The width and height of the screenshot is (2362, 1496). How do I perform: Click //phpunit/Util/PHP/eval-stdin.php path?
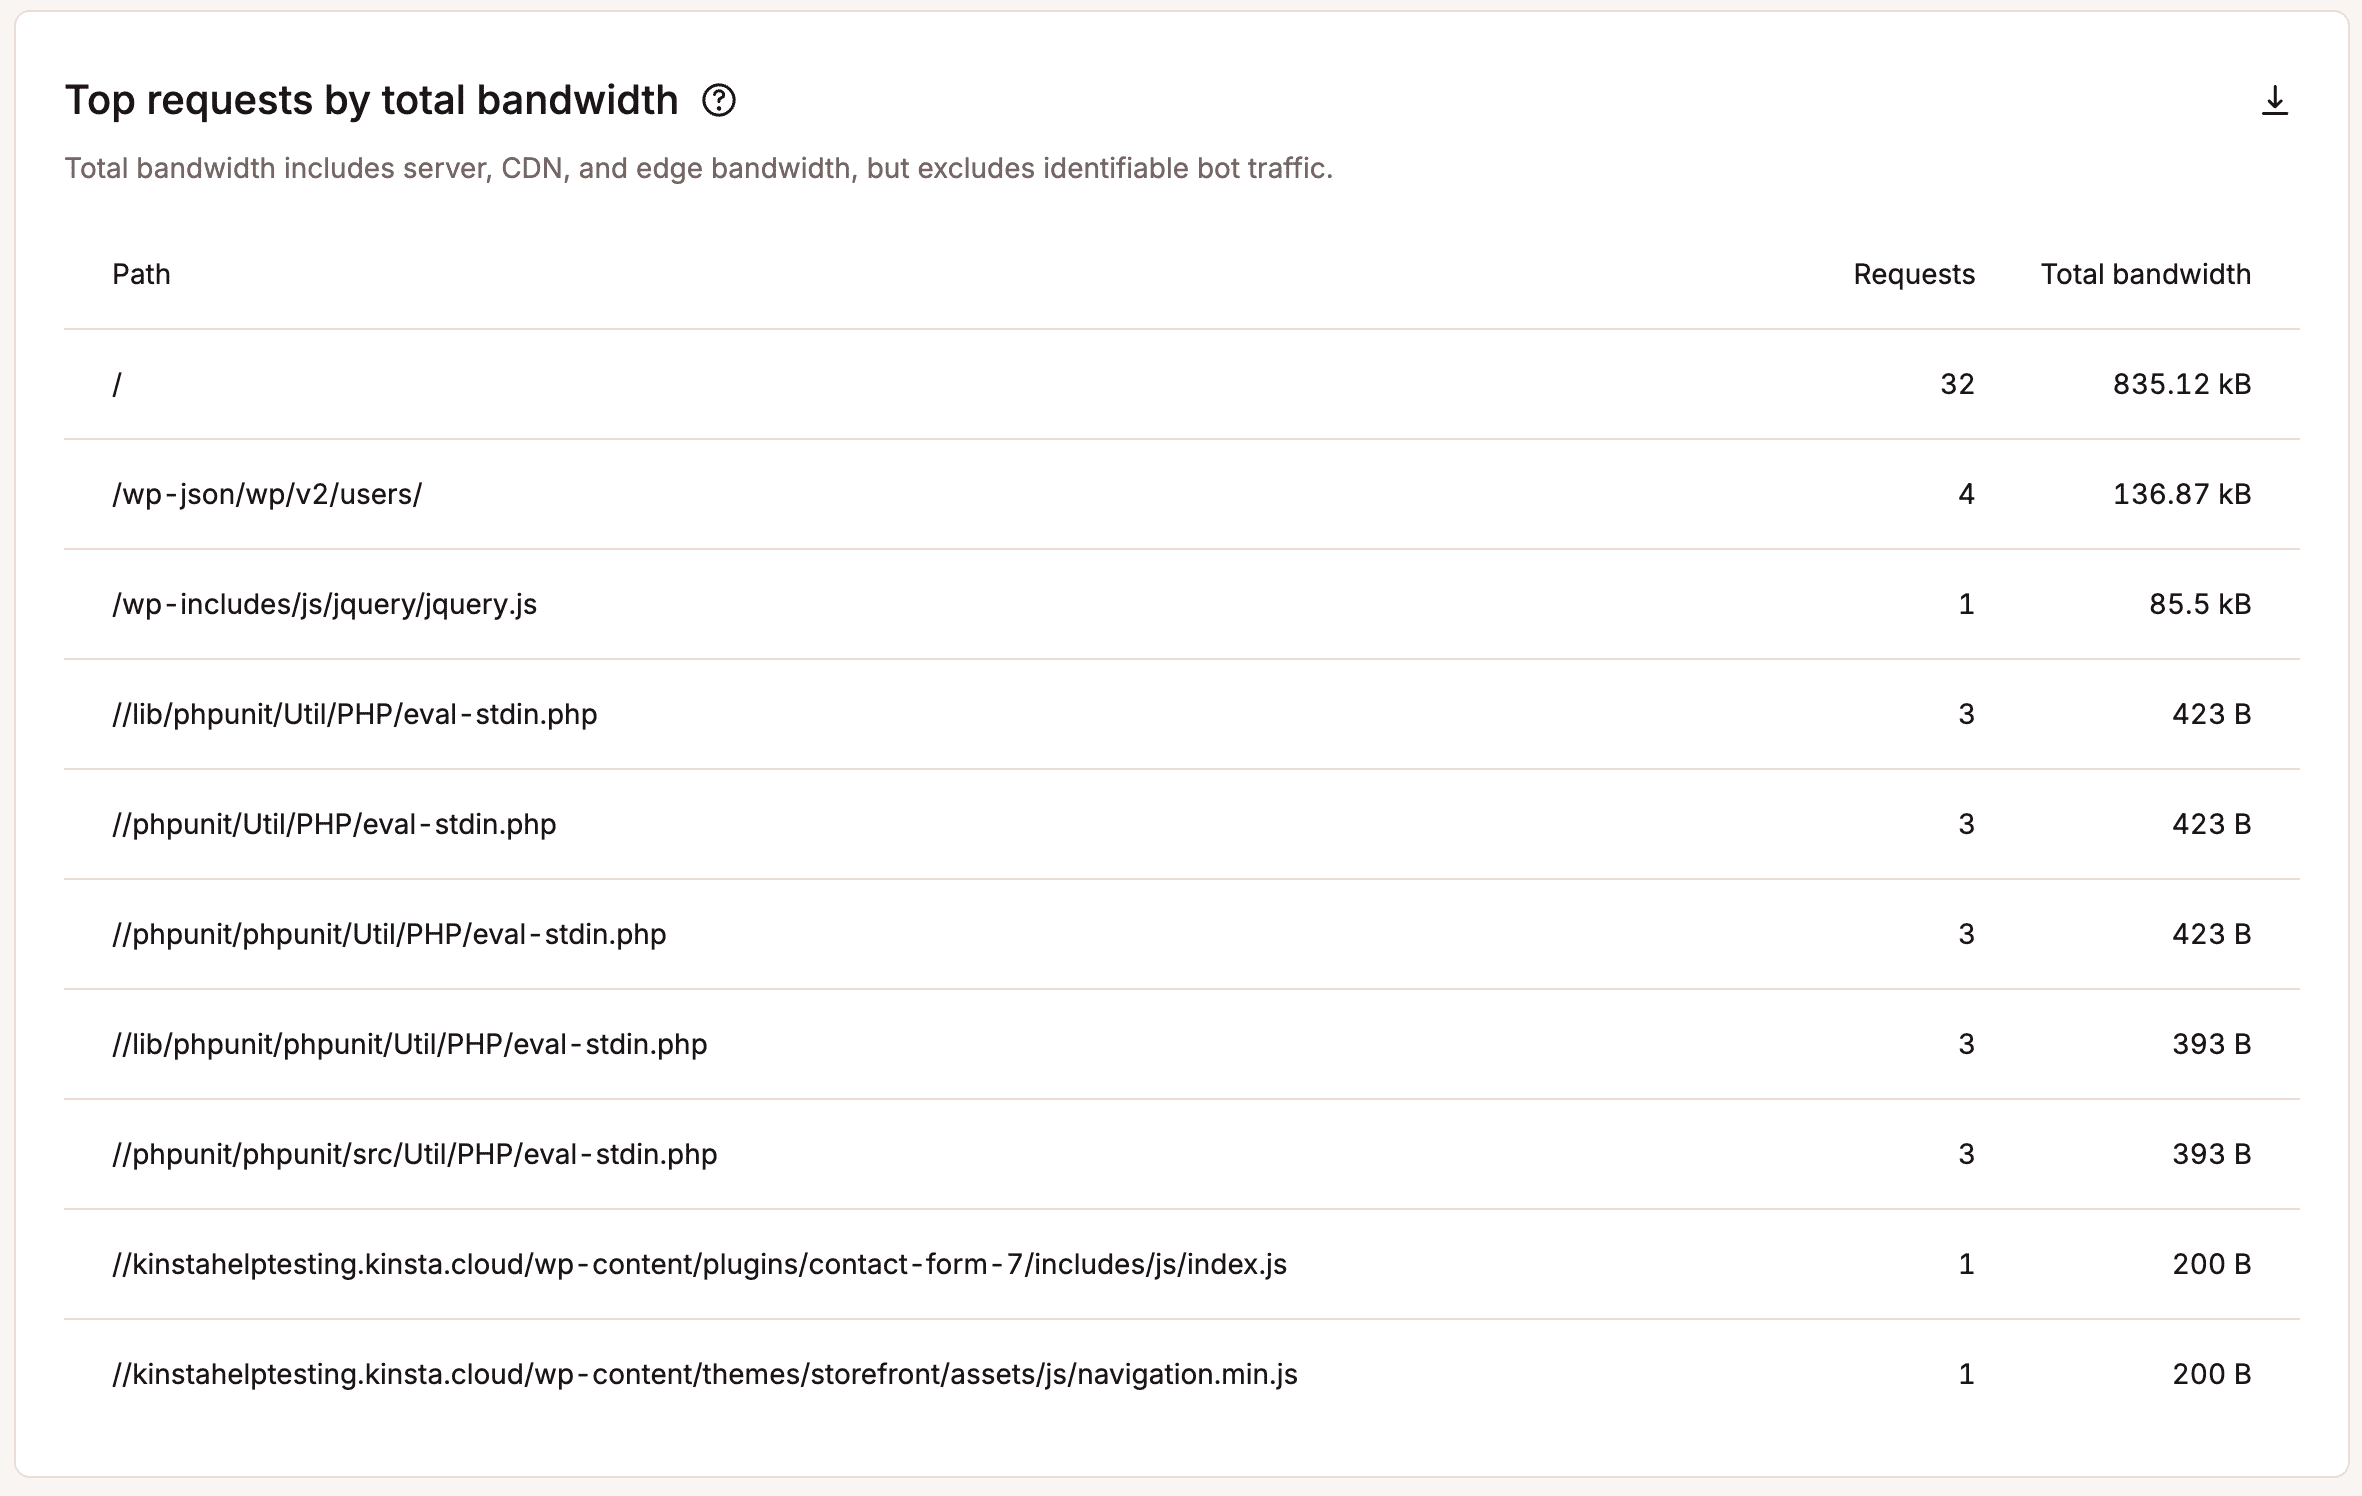pyautogui.click(x=334, y=824)
